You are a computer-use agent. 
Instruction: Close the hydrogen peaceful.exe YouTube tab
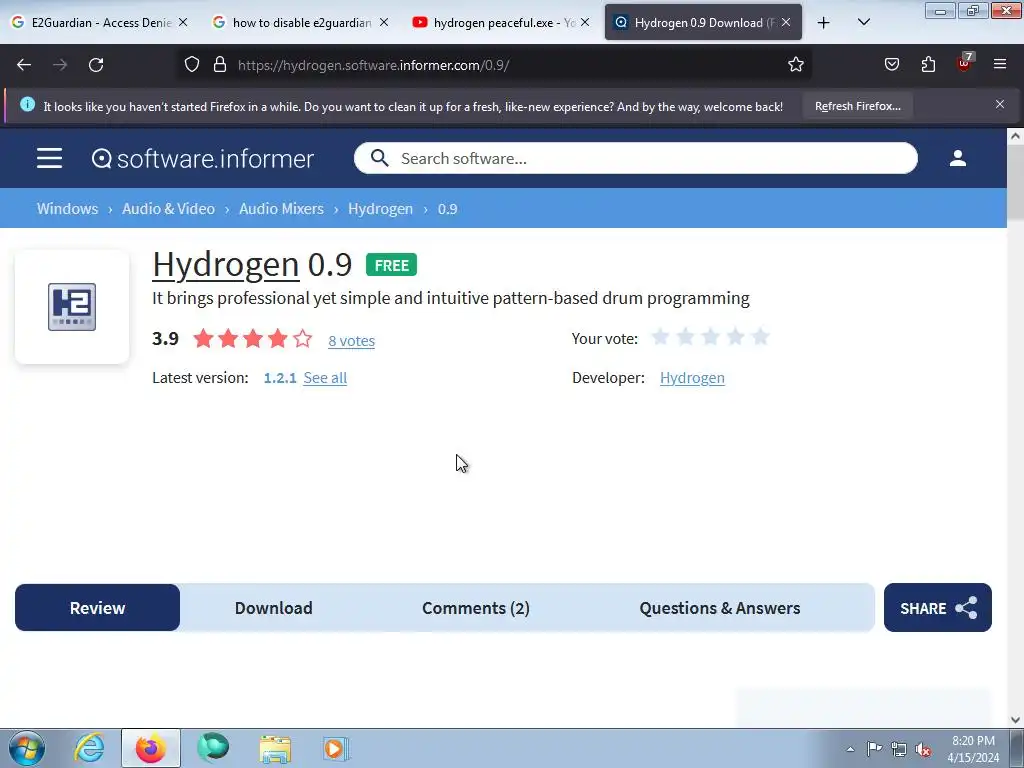pyautogui.click(x=585, y=22)
